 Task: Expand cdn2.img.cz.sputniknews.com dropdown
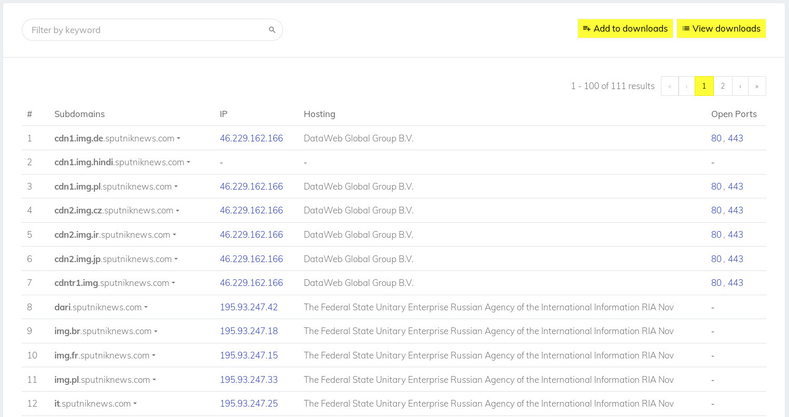pyautogui.click(x=178, y=211)
